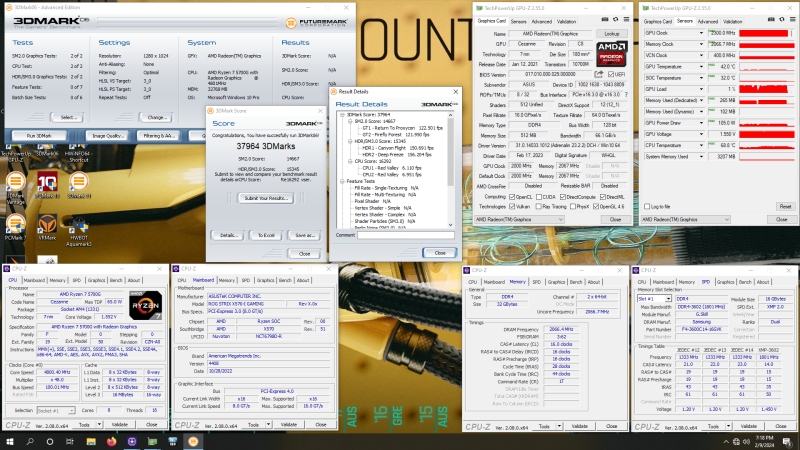Open PCMark 7 desktop shortcut

[15, 228]
